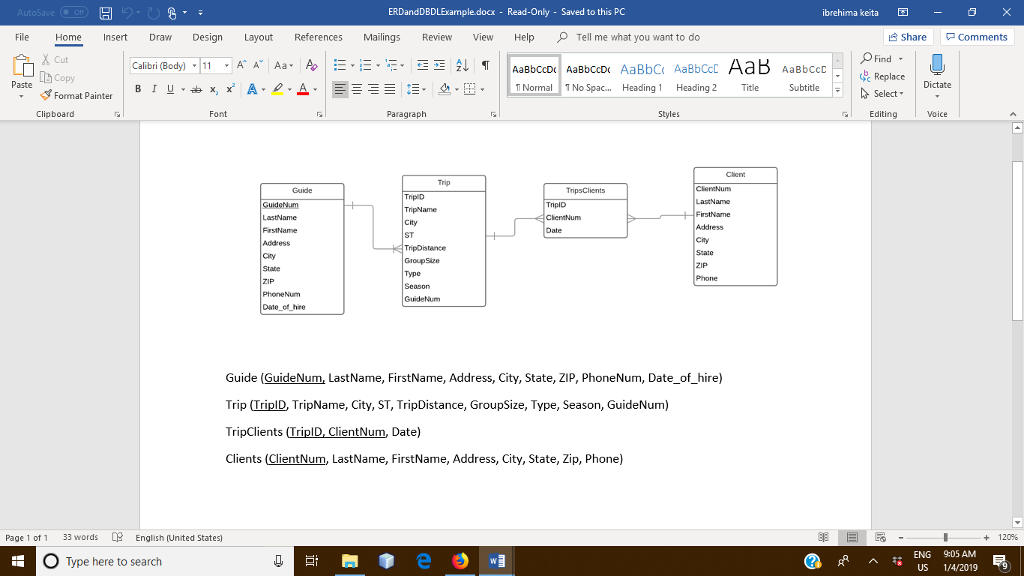Click the Word icon on the taskbar
The width and height of the screenshot is (1024, 576).
pyautogui.click(x=497, y=561)
